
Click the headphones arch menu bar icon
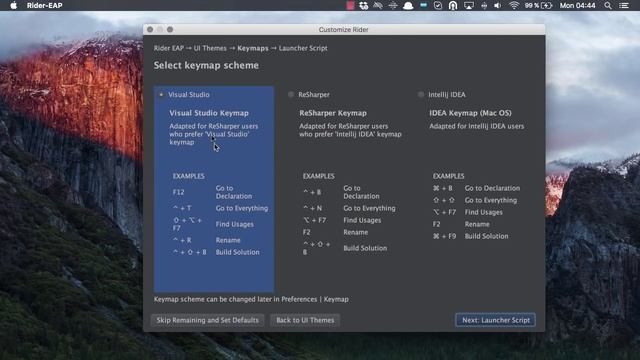tap(453, 5)
